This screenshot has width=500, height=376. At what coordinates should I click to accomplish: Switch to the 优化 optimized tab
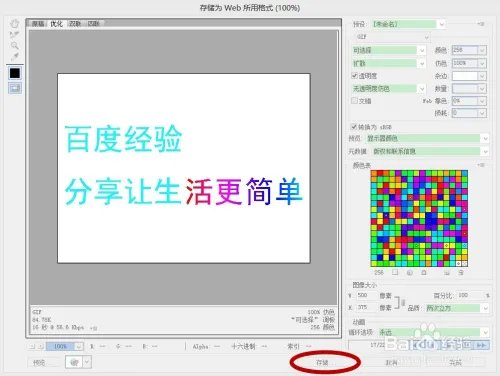(x=56, y=24)
